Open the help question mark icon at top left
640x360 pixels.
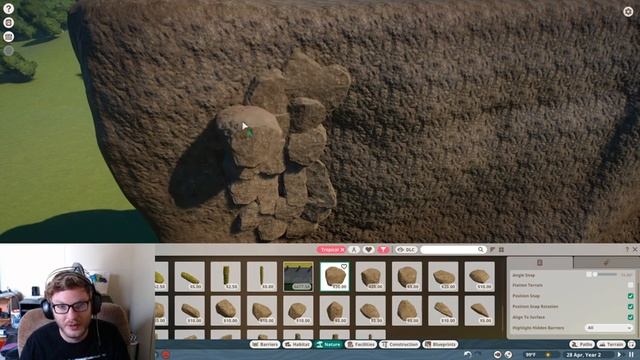pyautogui.click(x=8, y=8)
